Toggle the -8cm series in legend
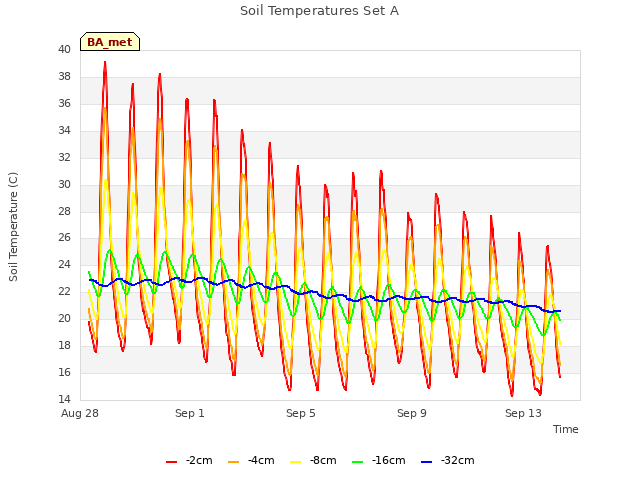This screenshot has width=640, height=480. [313, 461]
